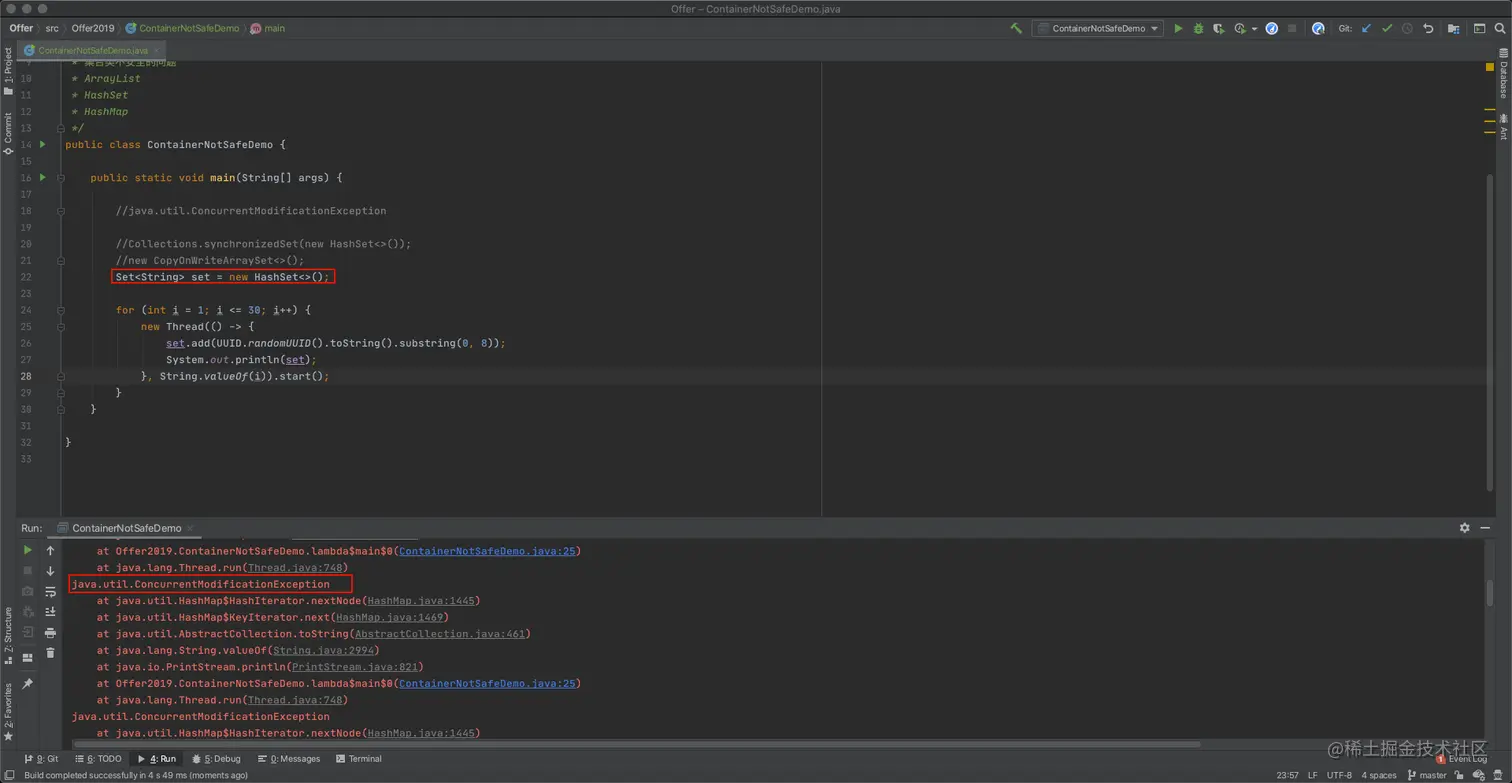
Task: Update project via the Git blue arrow
Action: click(x=1366, y=29)
